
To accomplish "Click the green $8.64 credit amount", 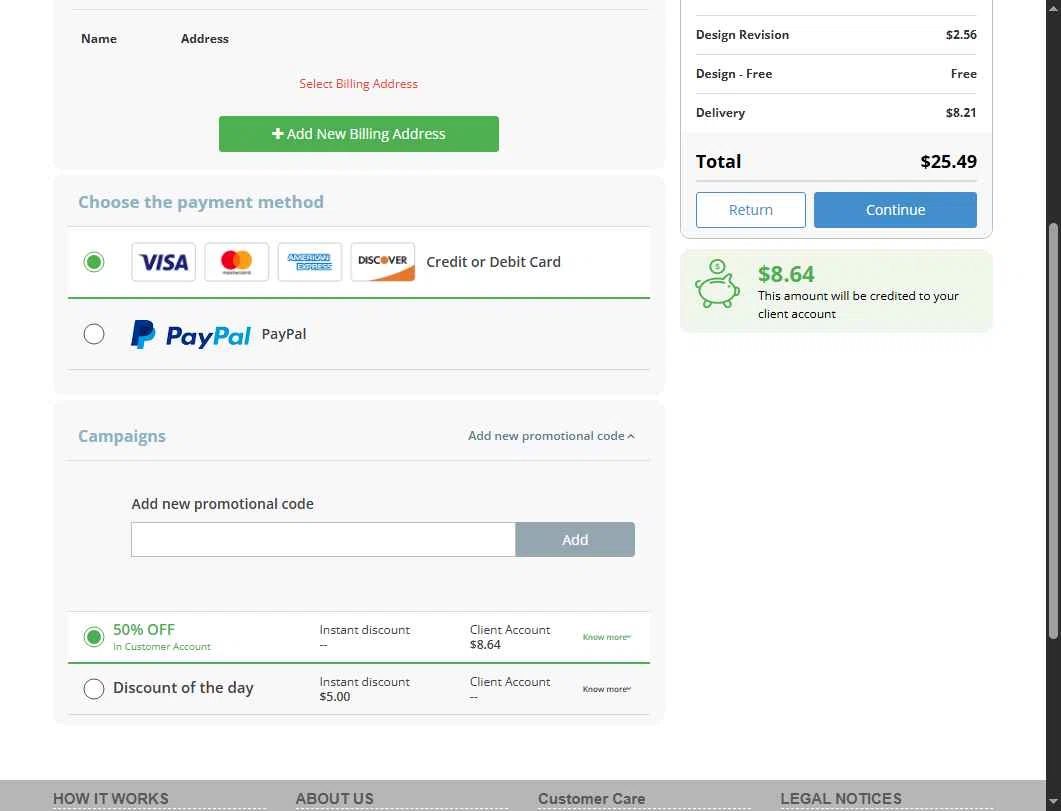I will 786,274.
